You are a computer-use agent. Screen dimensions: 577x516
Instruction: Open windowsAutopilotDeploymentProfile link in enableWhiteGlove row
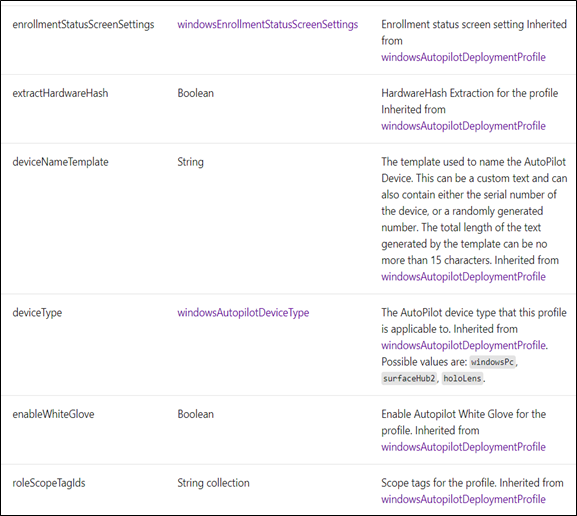tap(463, 447)
